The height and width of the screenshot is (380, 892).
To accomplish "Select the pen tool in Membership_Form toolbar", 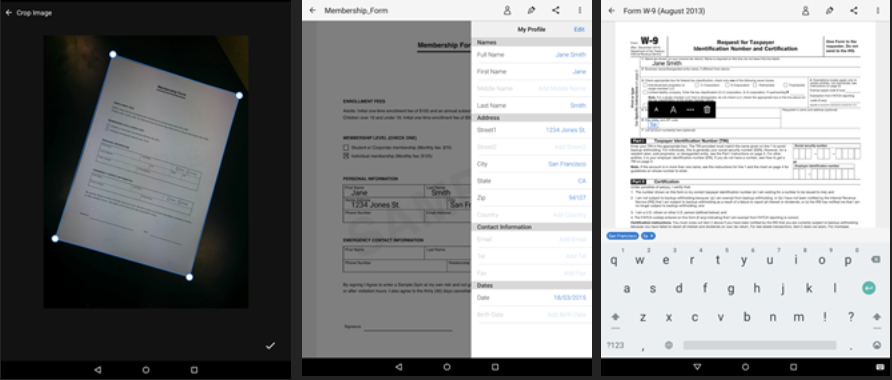I will point(531,10).
